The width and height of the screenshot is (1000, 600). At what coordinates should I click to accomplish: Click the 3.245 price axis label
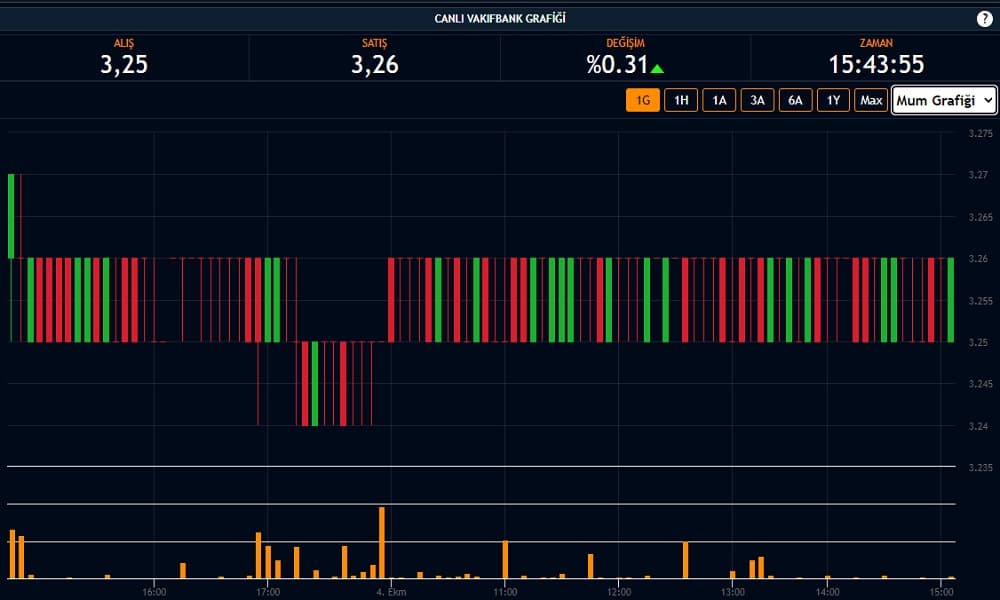(980, 384)
